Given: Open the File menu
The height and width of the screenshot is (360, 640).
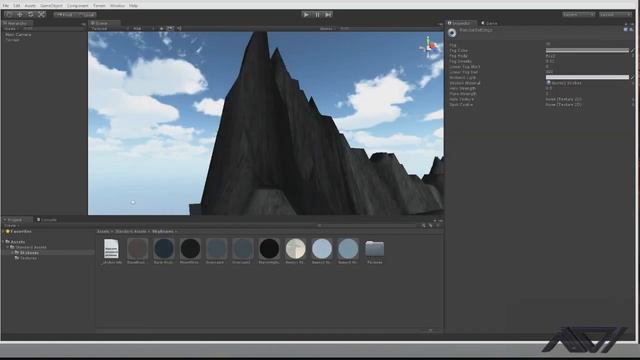Looking at the screenshot, I should click(x=5, y=6).
